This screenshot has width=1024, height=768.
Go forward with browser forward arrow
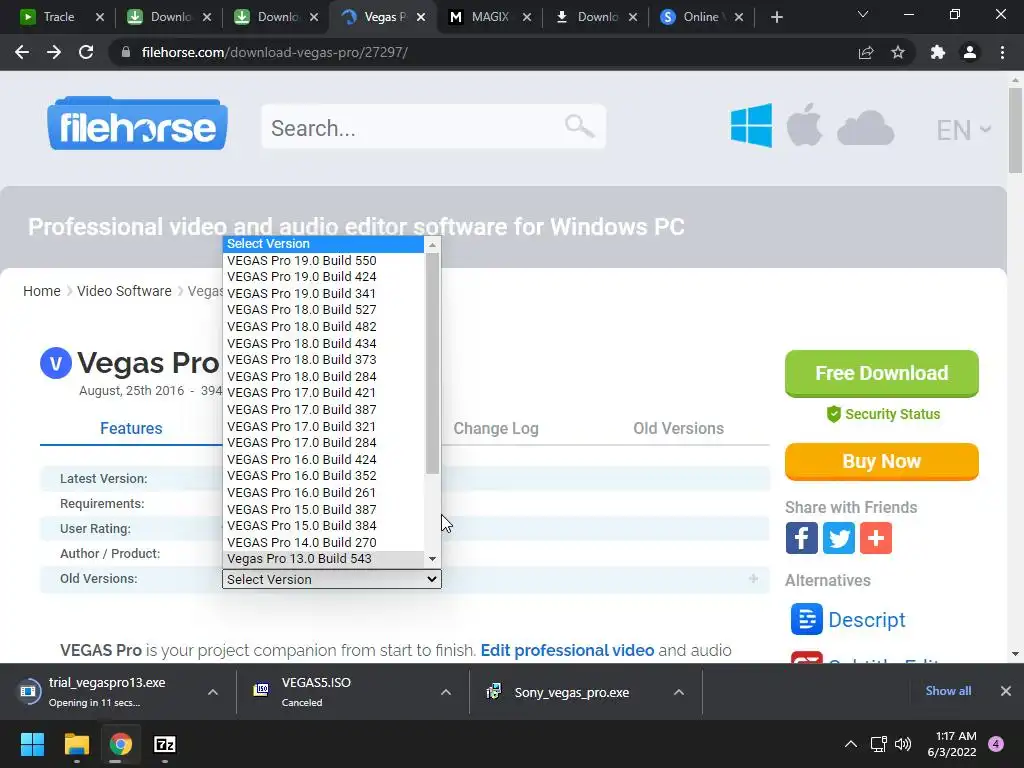54,52
